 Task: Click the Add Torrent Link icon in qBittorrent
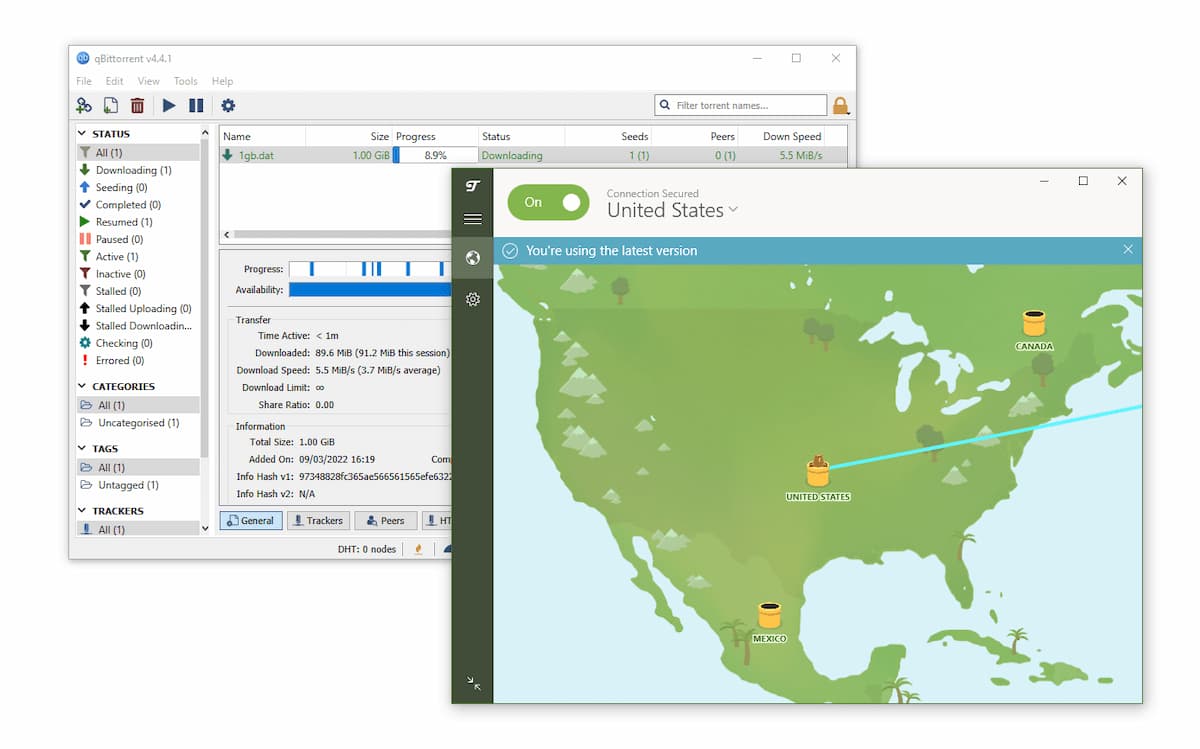84,105
